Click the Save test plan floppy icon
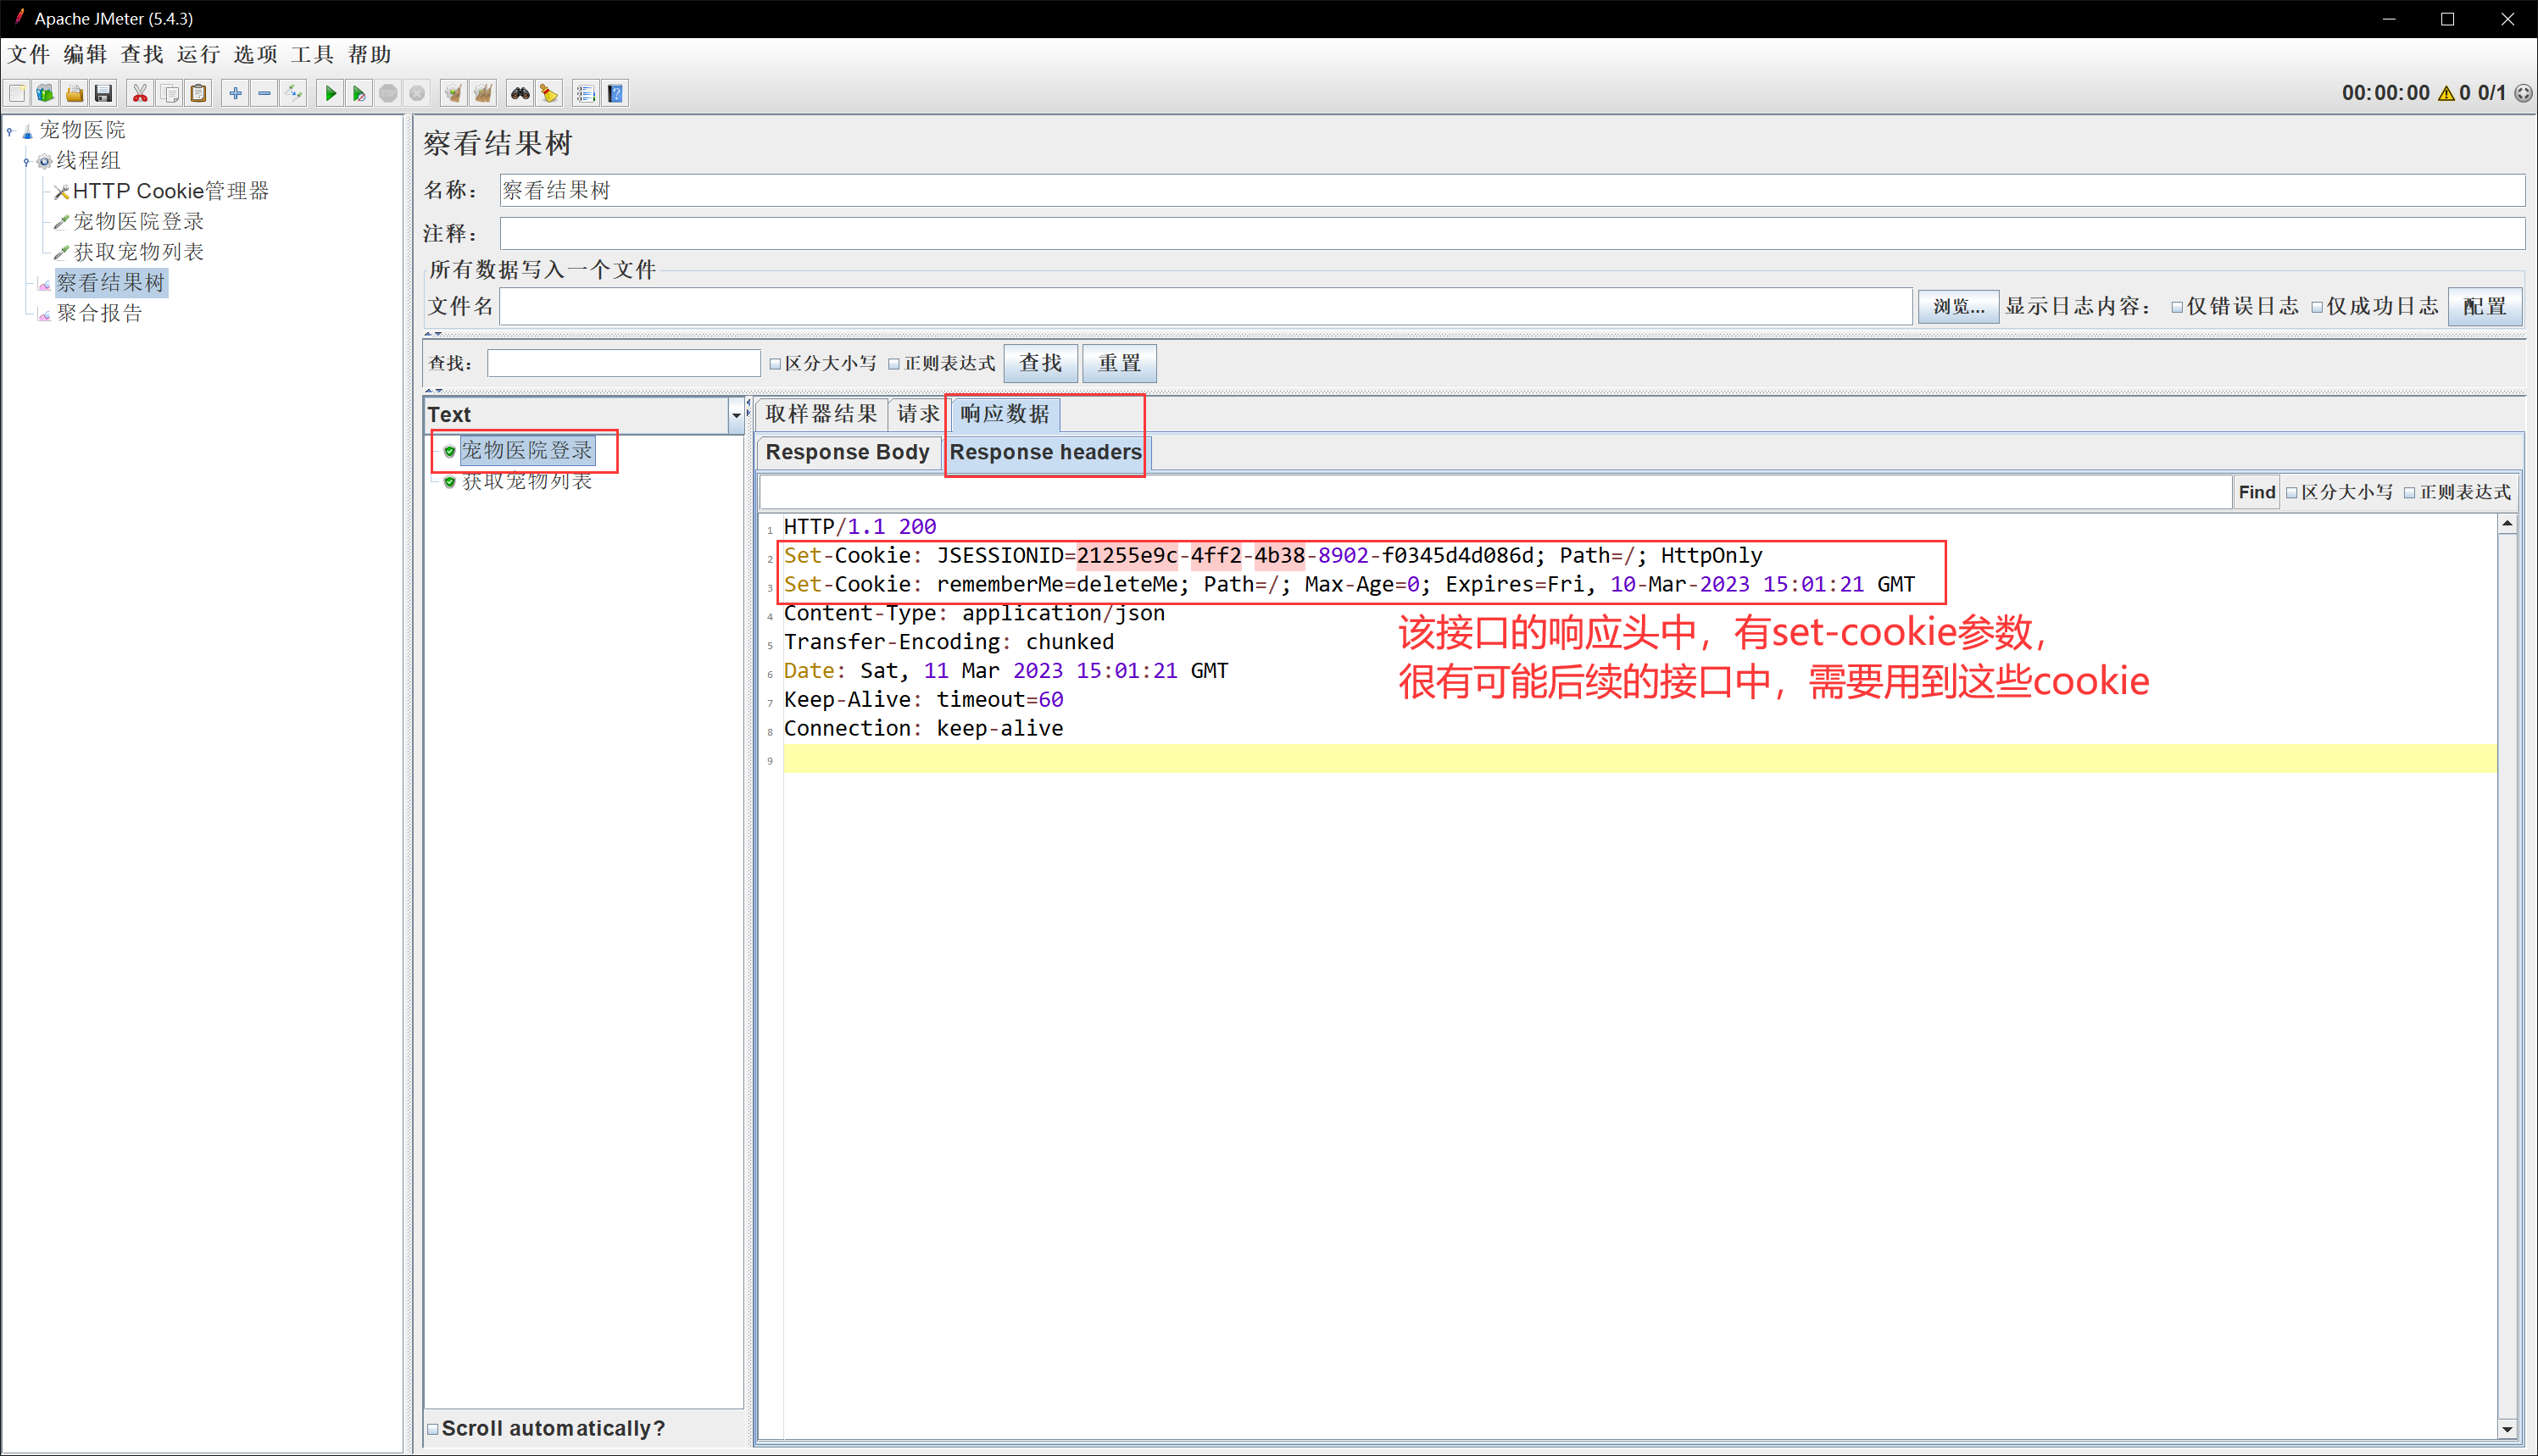 103,93
